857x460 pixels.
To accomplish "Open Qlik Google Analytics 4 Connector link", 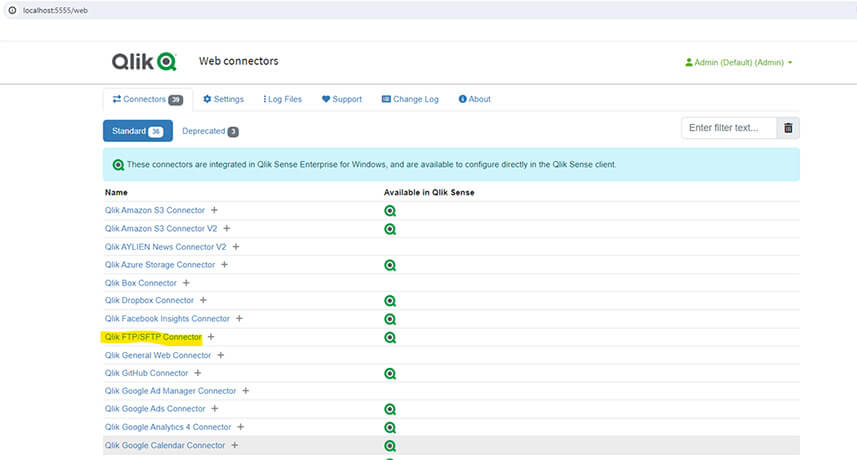I will (168, 427).
